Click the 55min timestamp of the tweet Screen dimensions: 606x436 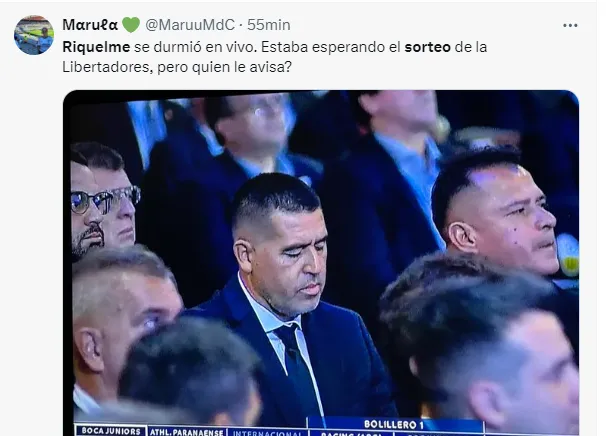click(x=269, y=25)
